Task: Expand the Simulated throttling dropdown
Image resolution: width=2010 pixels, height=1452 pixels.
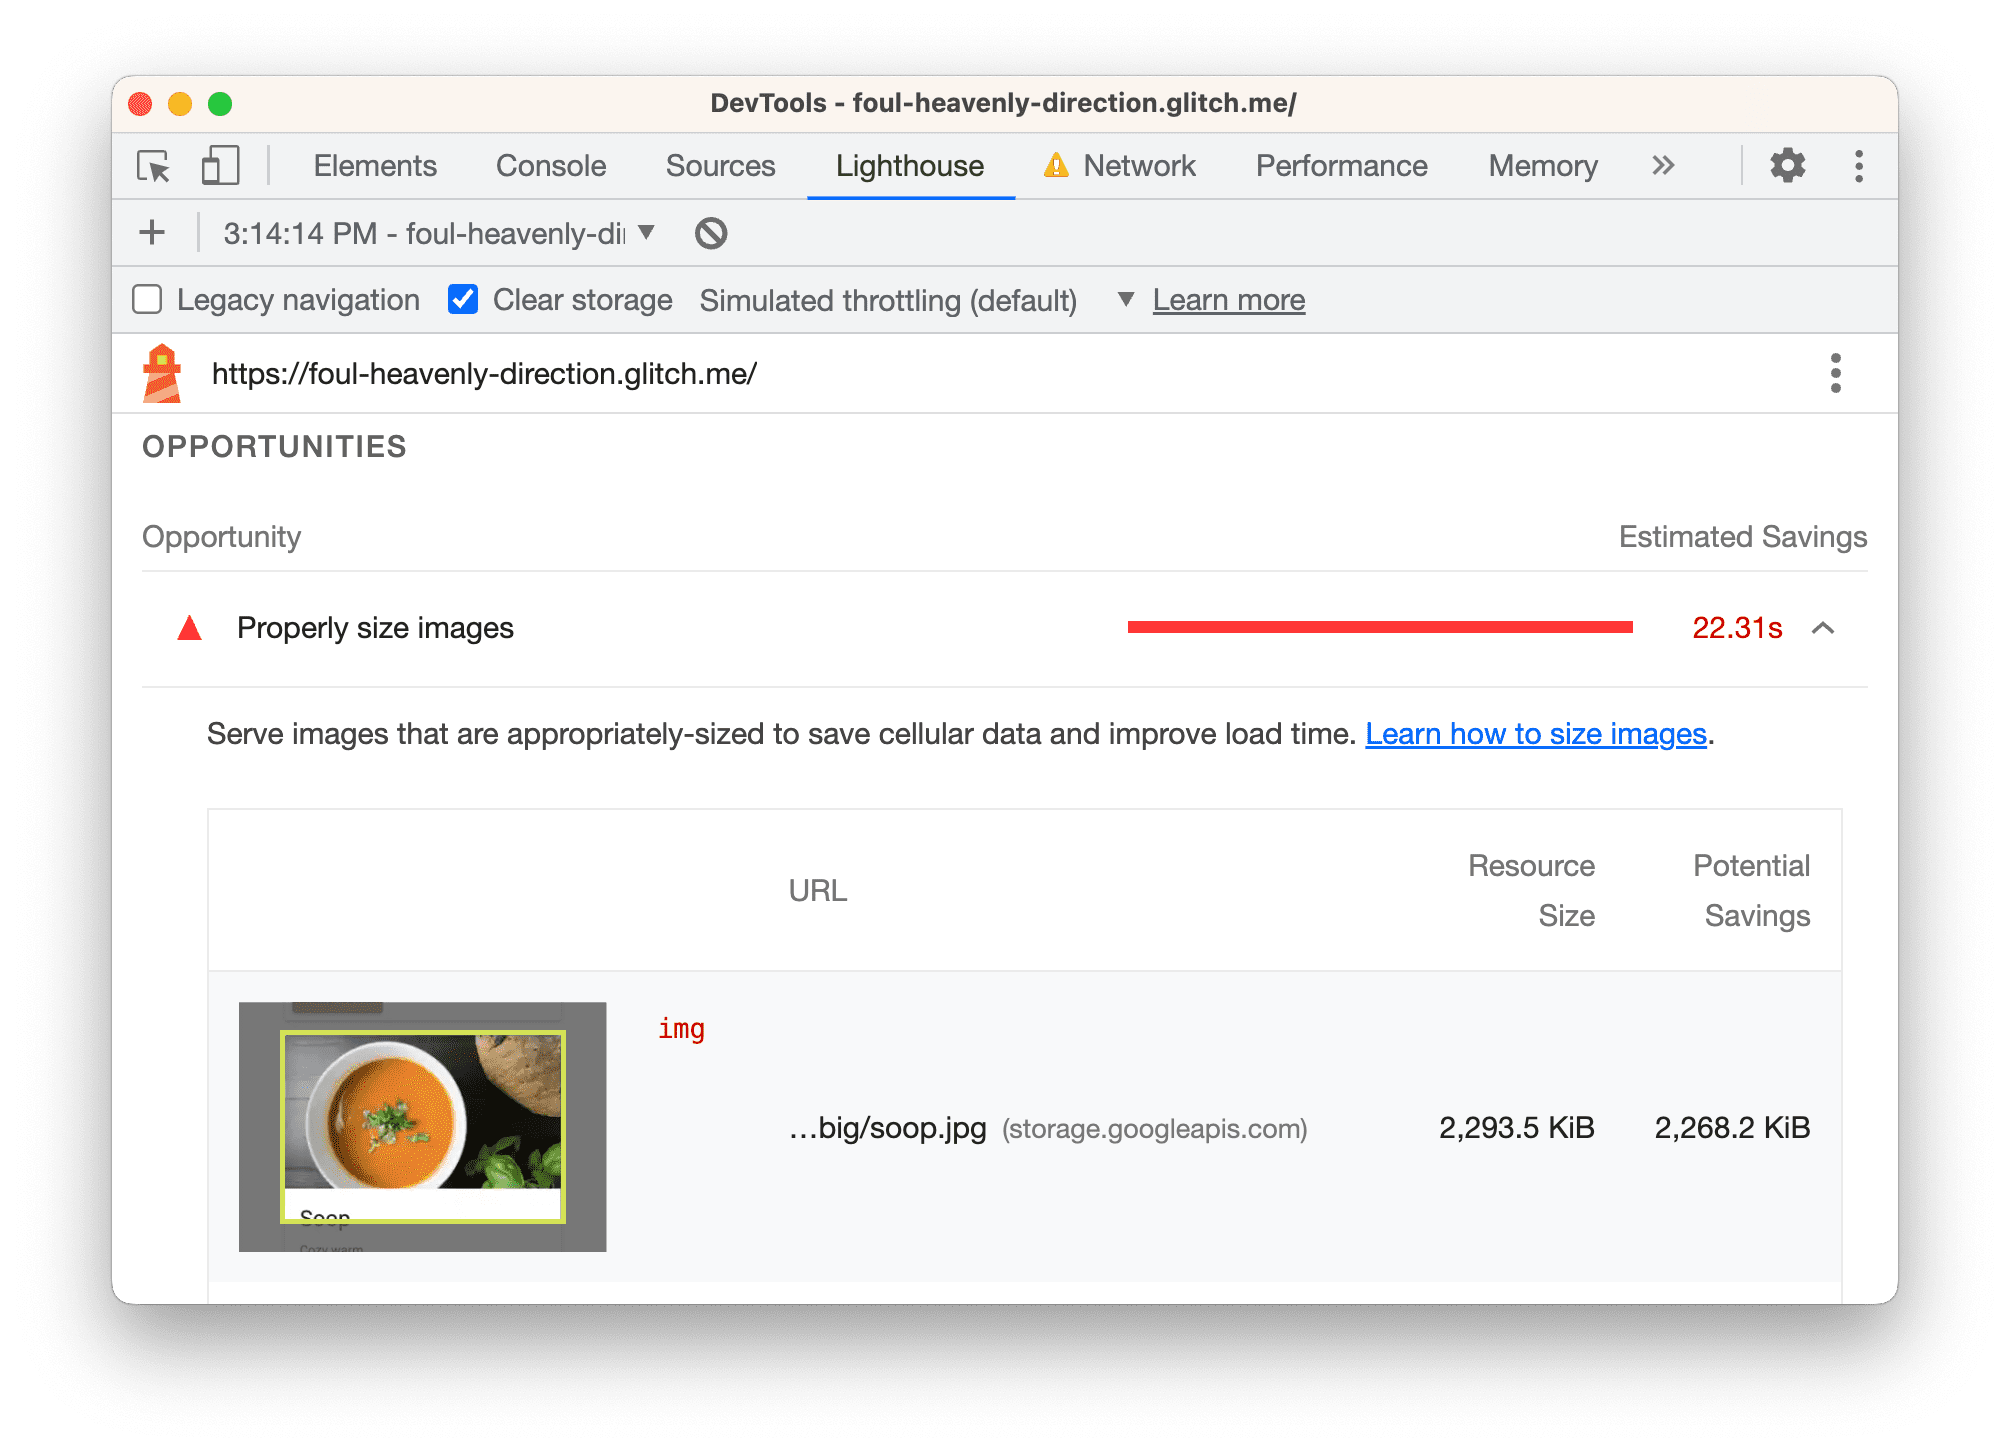Action: [x=1120, y=300]
